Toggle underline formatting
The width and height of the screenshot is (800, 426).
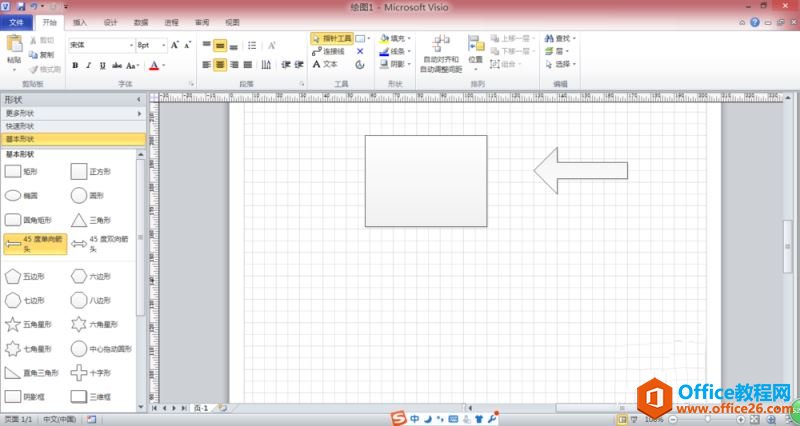point(102,66)
